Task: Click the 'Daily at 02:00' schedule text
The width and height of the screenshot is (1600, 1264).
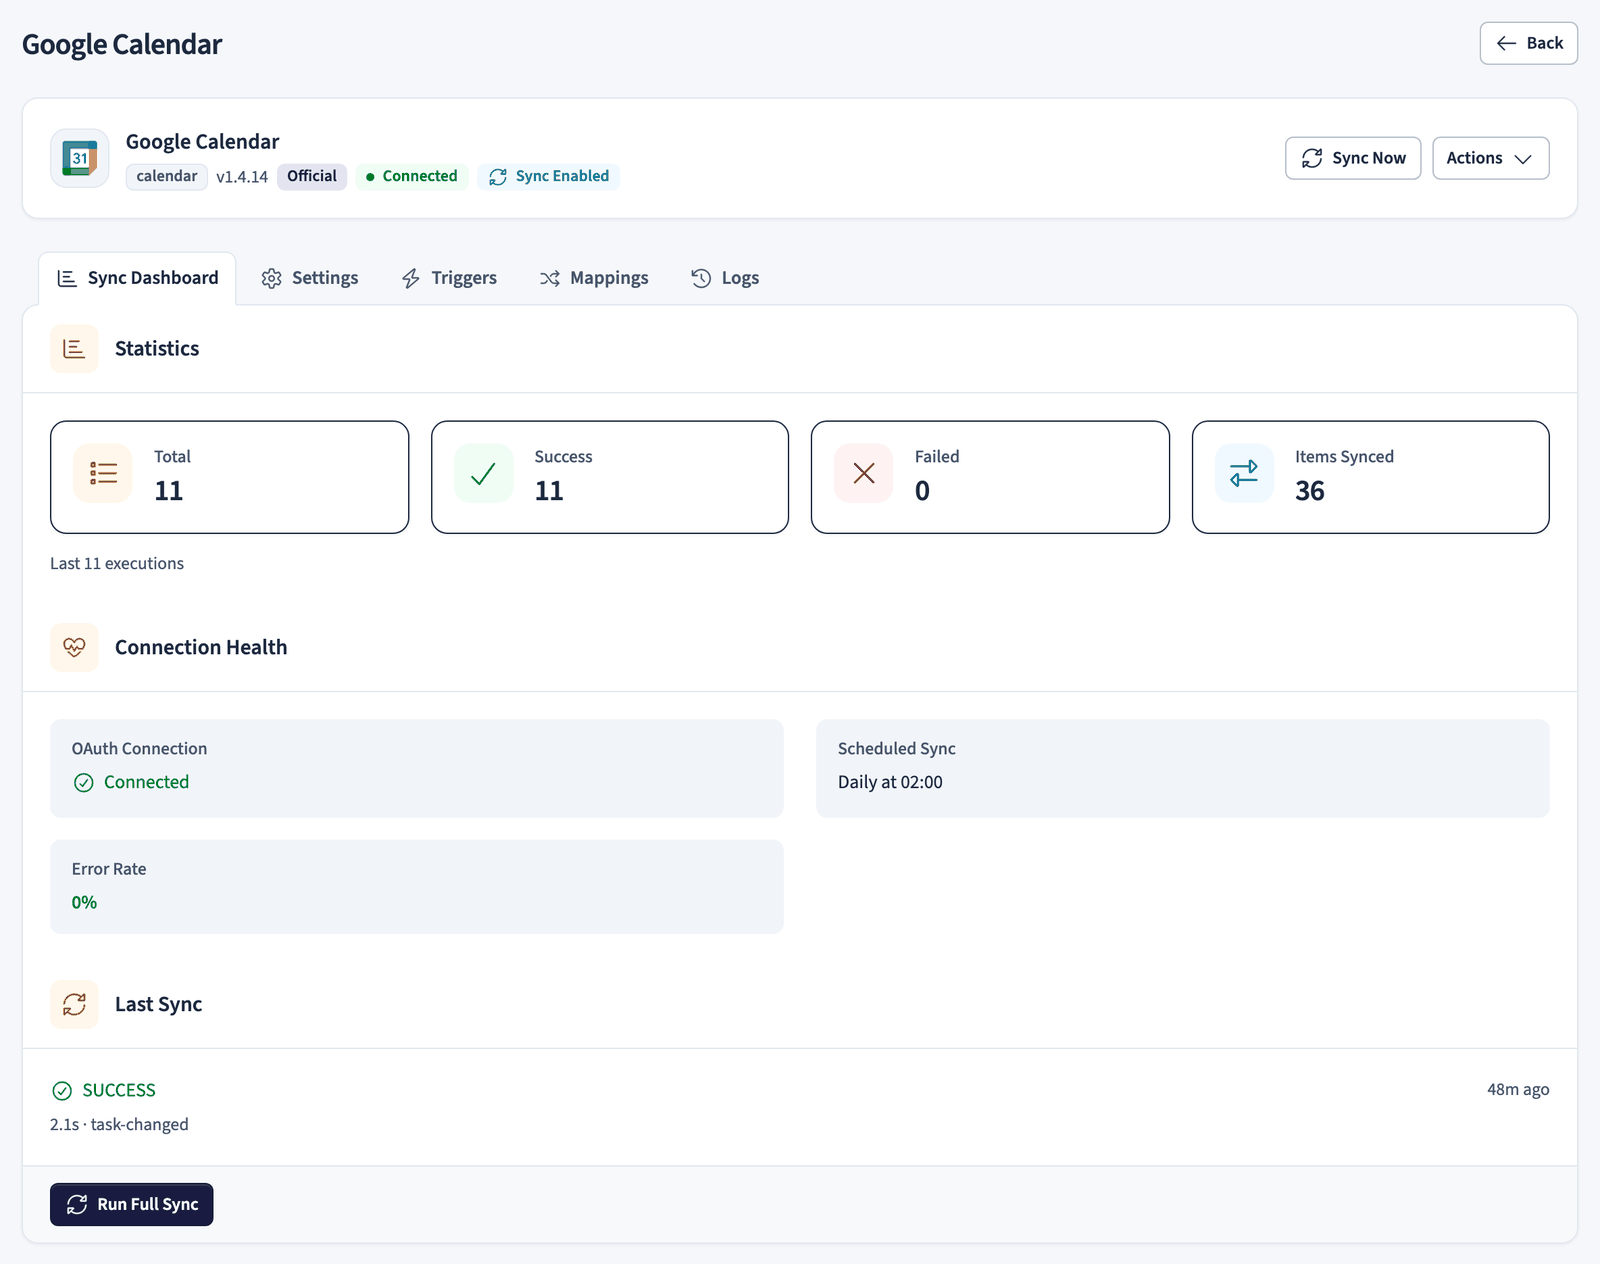Action: [890, 782]
